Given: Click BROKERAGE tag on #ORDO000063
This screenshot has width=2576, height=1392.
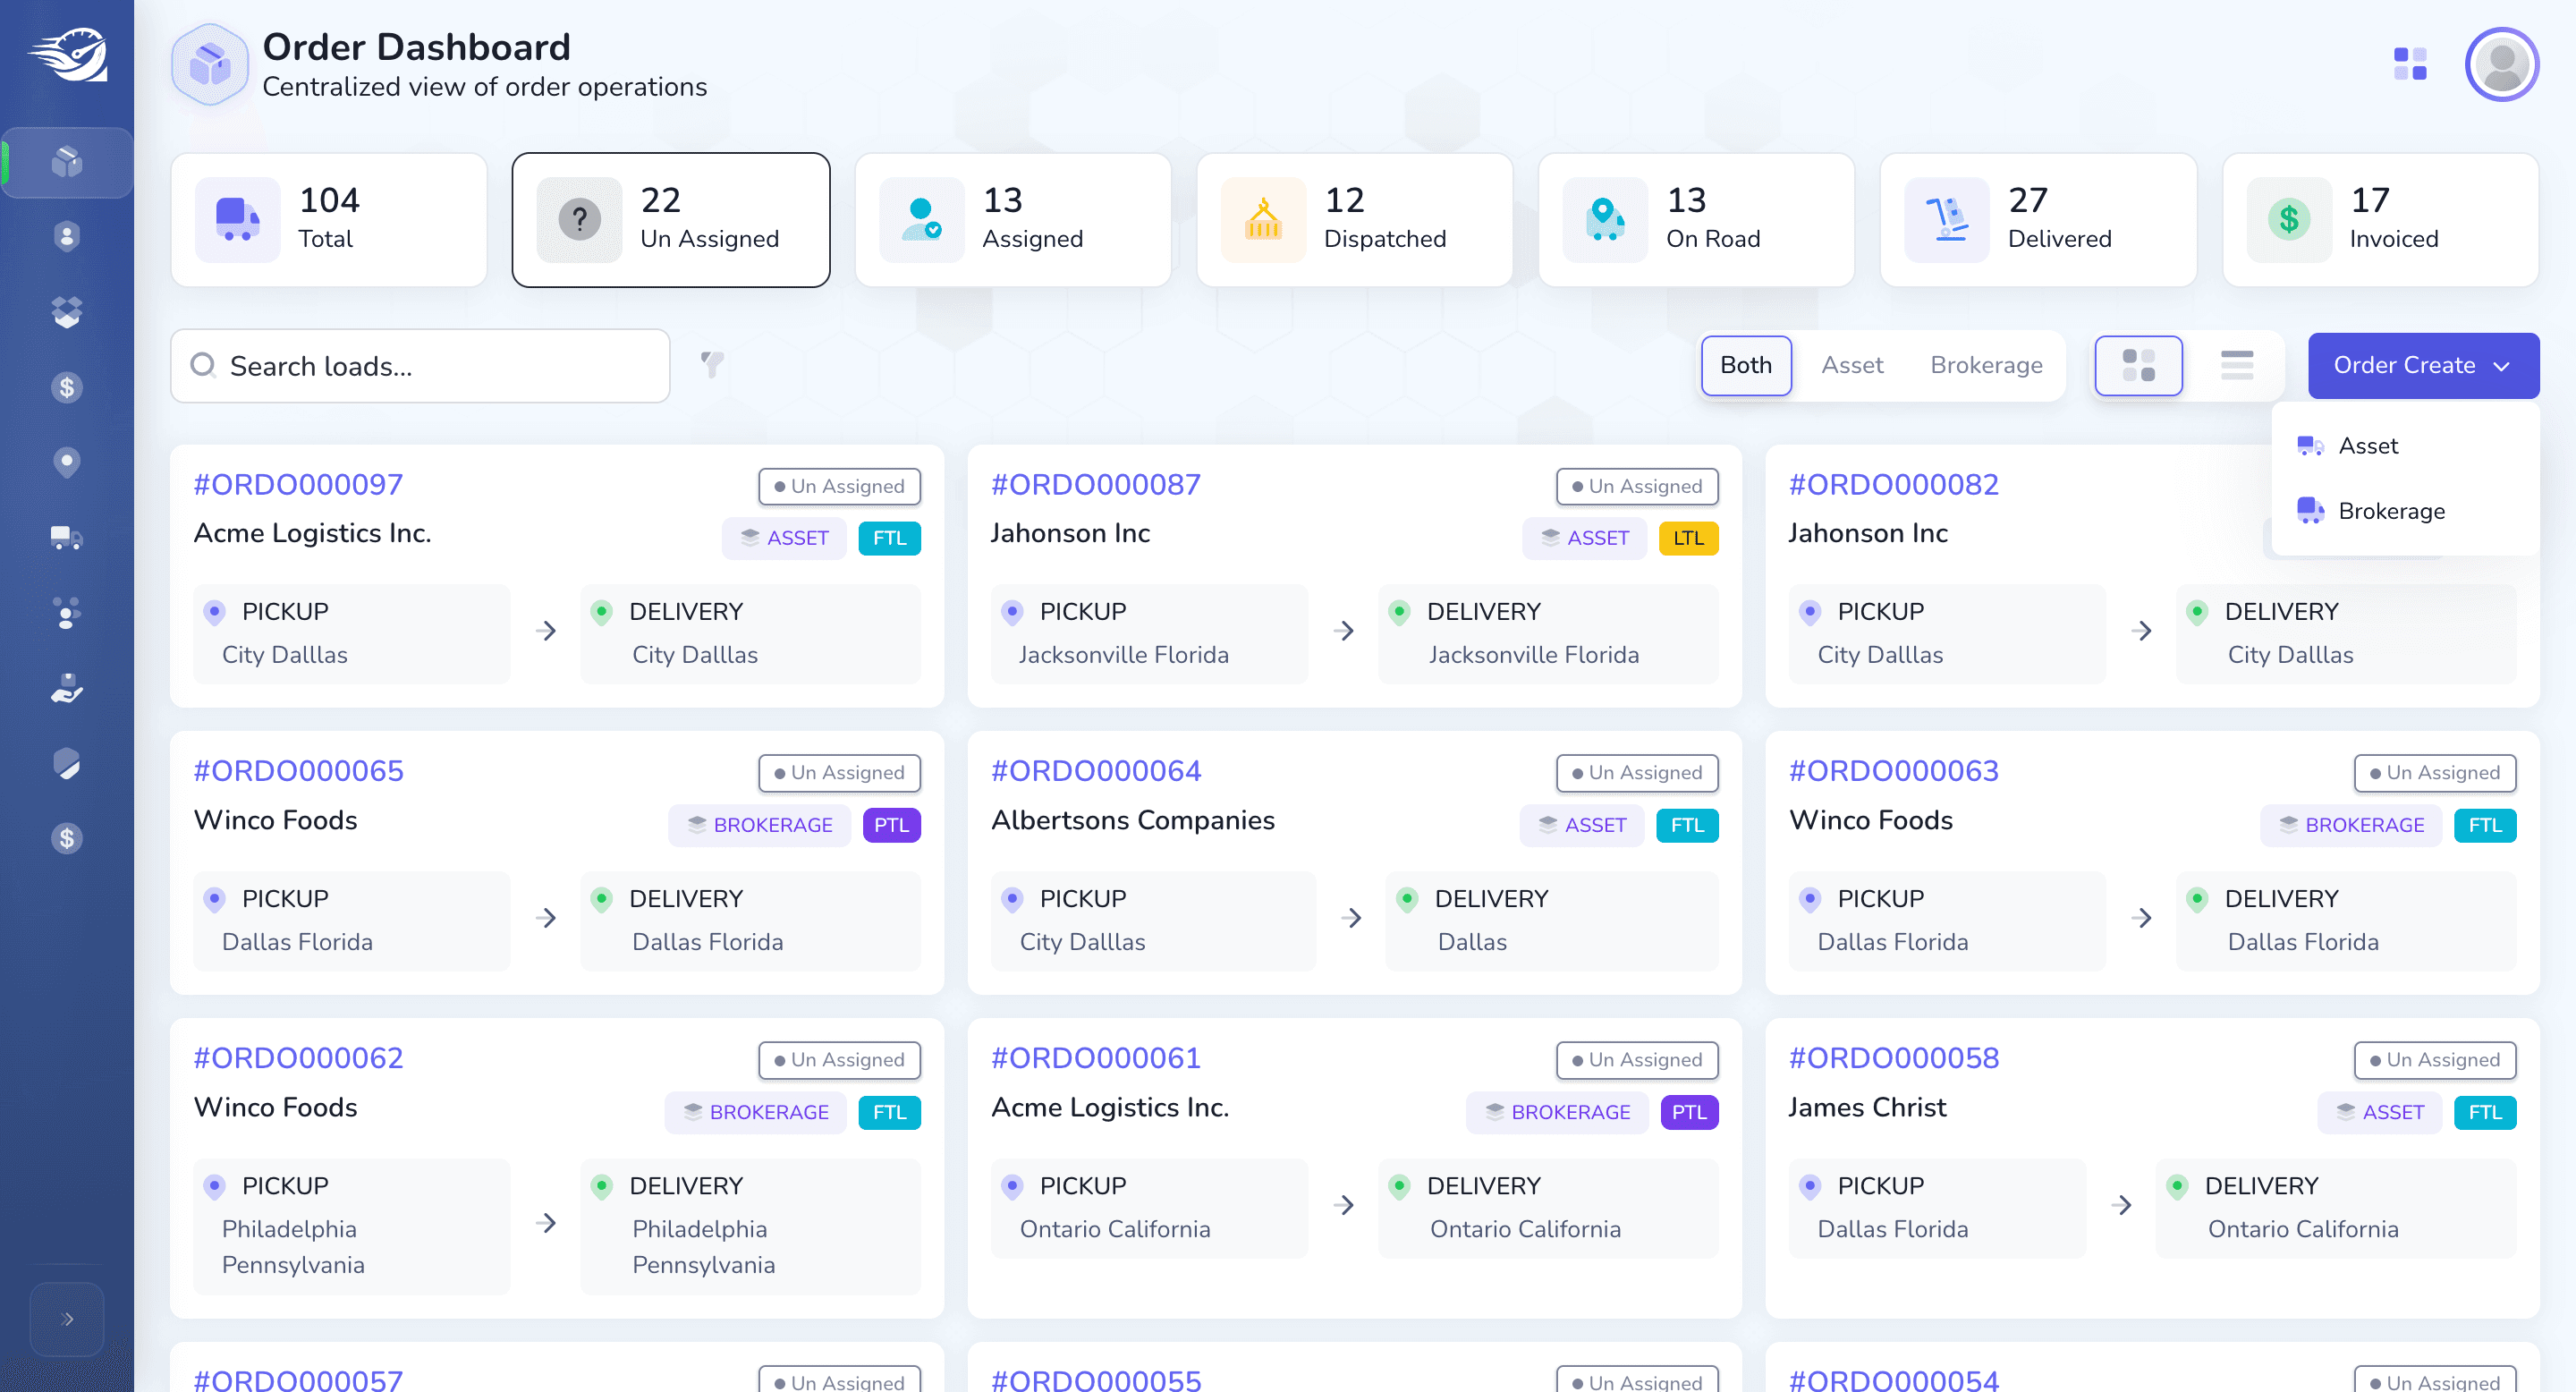Looking at the screenshot, I should click(2351, 825).
